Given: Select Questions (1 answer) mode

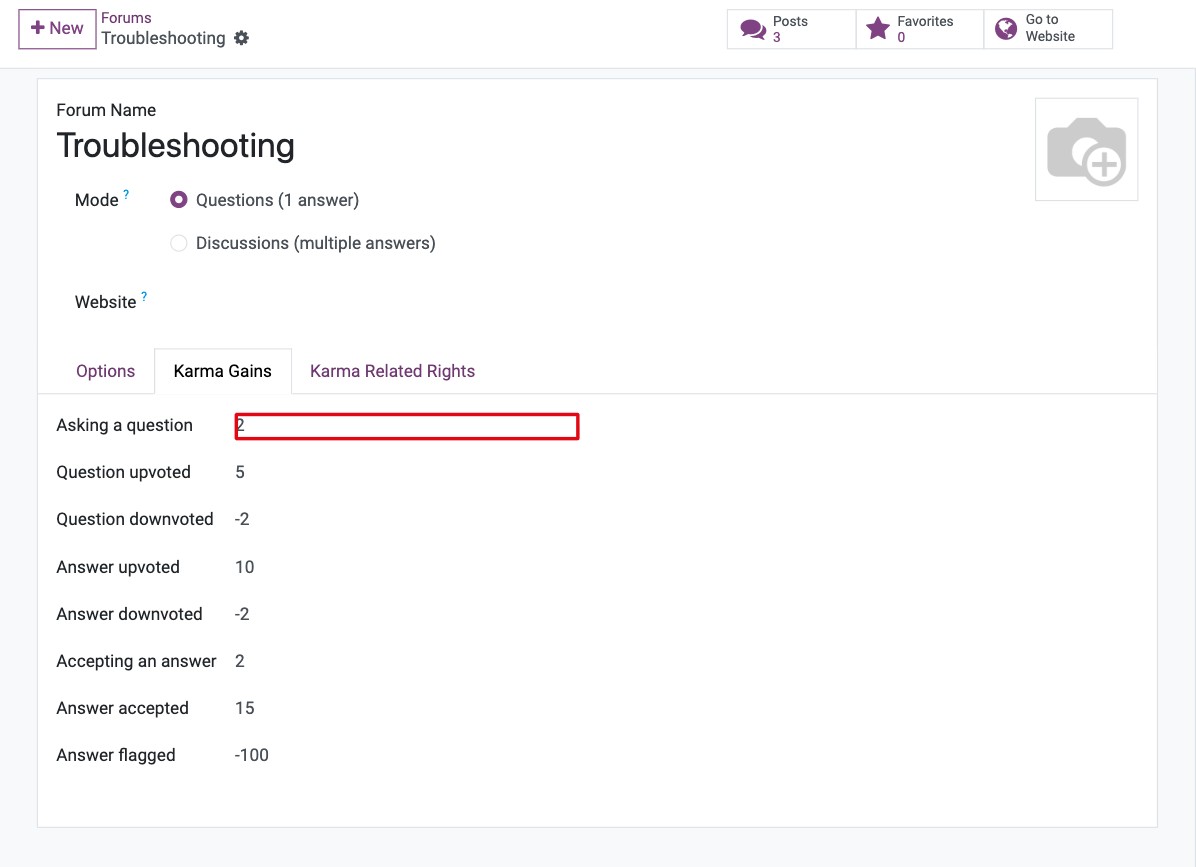Looking at the screenshot, I should (x=178, y=200).
